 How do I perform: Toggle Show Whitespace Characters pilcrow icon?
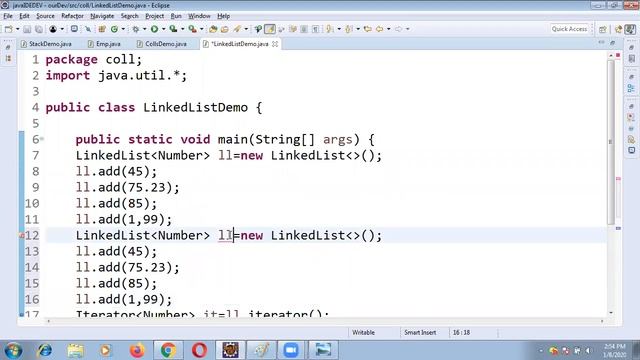[316, 29]
